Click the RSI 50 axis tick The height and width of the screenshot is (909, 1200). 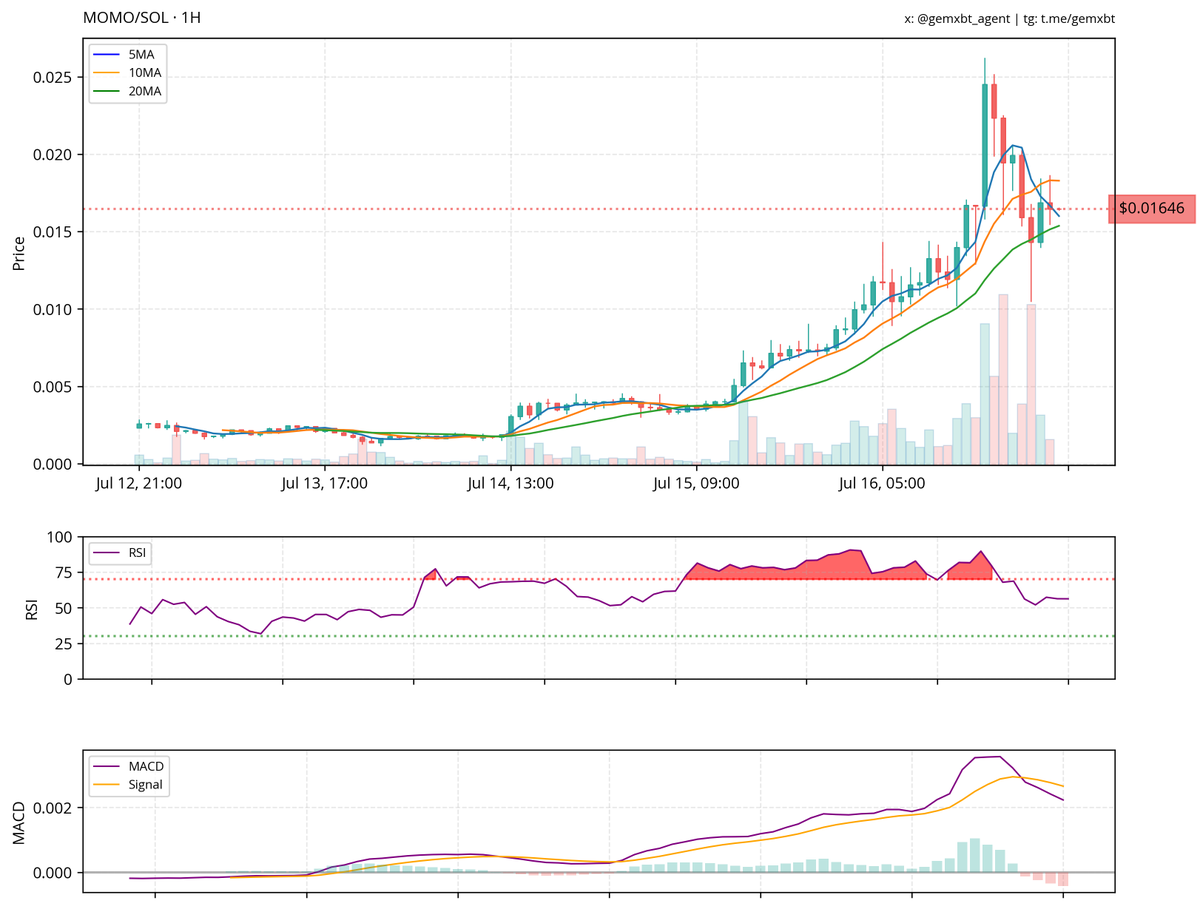point(64,608)
